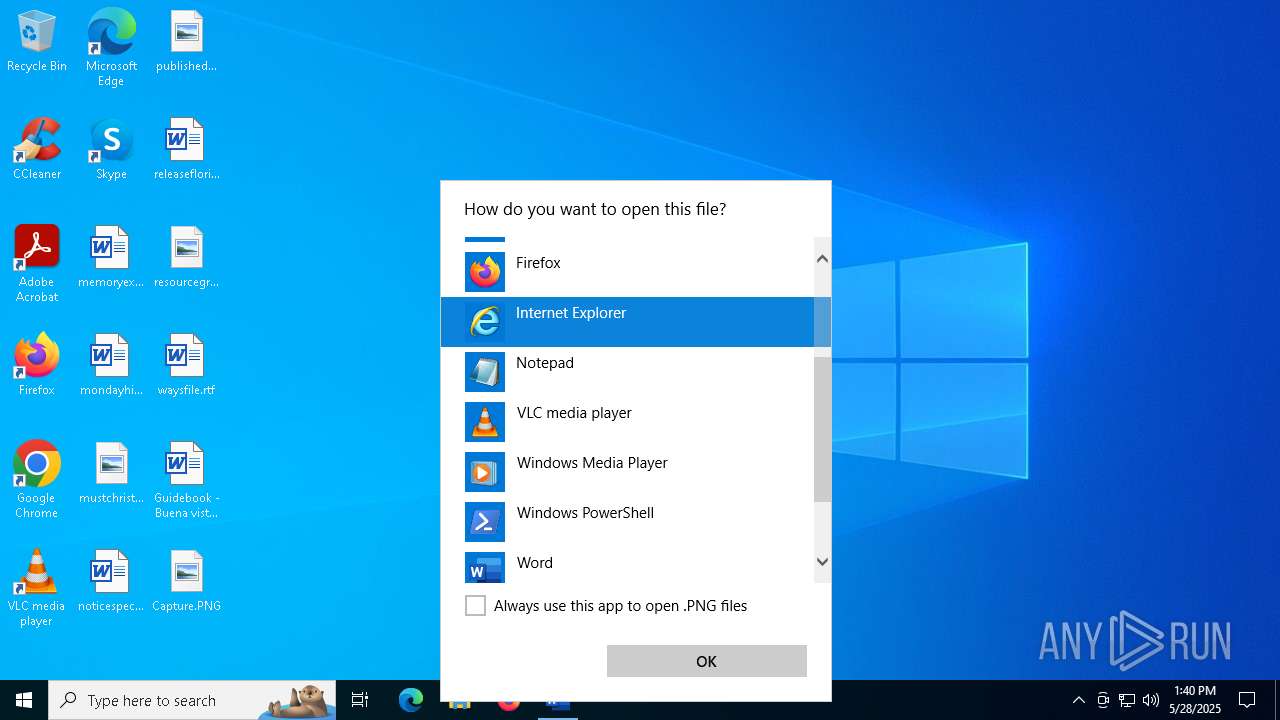
Task: Select the Recycle Bin desktop icon
Action: 37,42
